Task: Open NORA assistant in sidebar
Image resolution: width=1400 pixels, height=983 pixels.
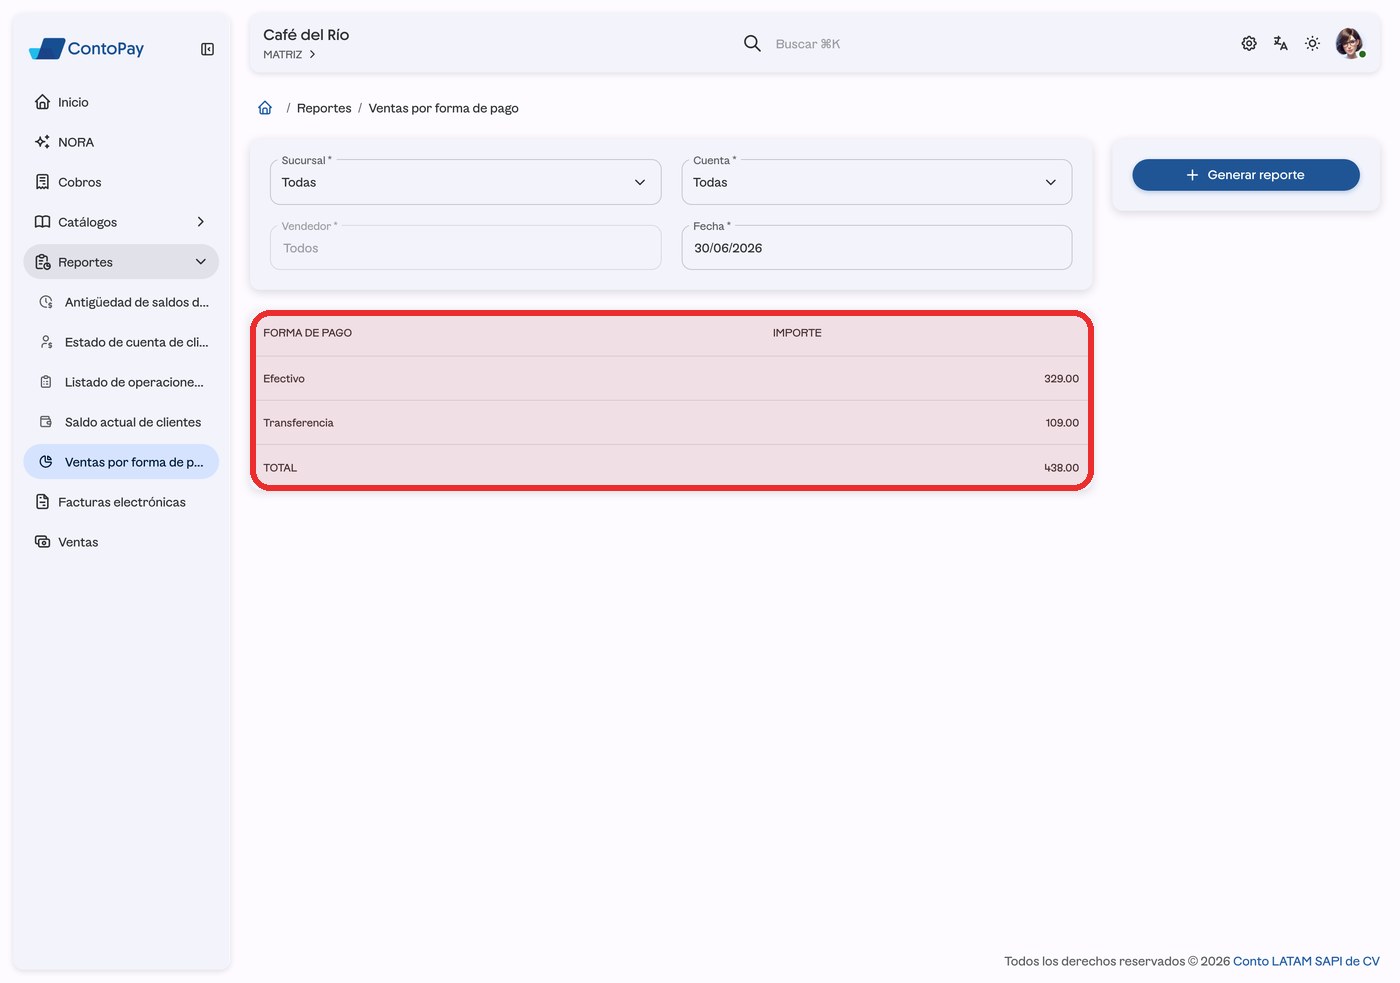Action: (x=121, y=142)
